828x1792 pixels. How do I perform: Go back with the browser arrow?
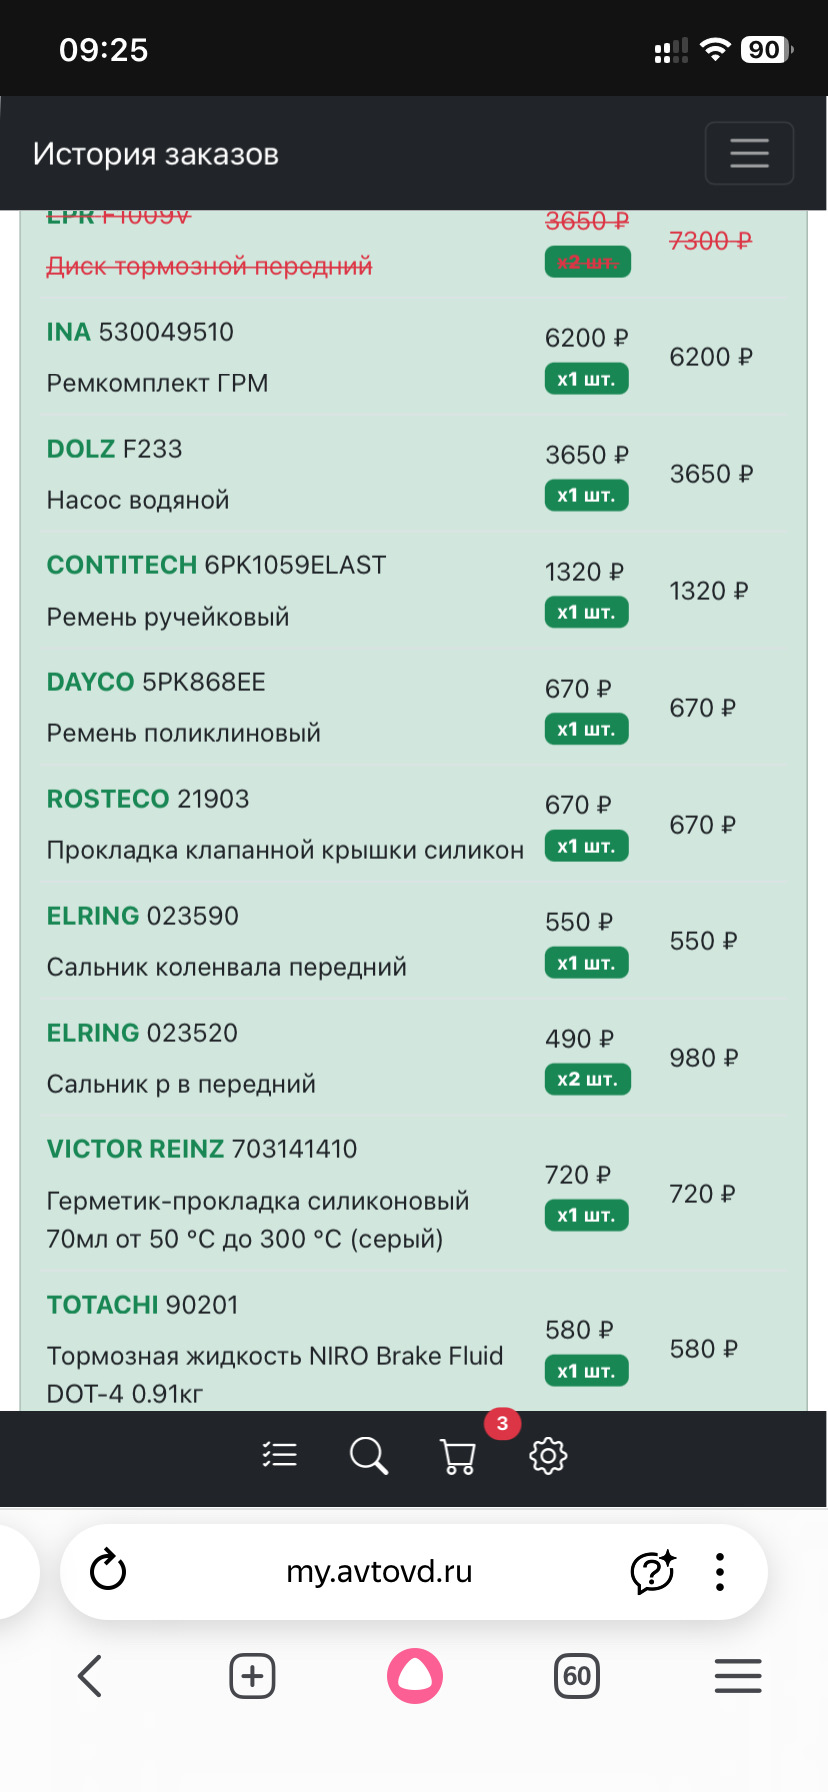pyautogui.click(x=90, y=1676)
